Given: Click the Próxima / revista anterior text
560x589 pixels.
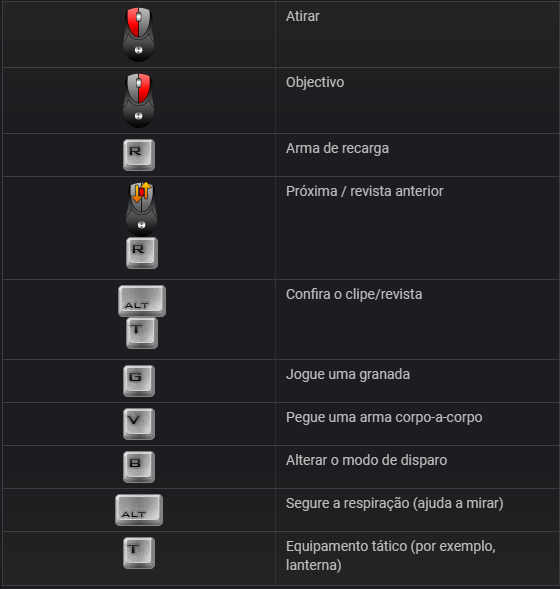Looking at the screenshot, I should pyautogui.click(x=364, y=191).
